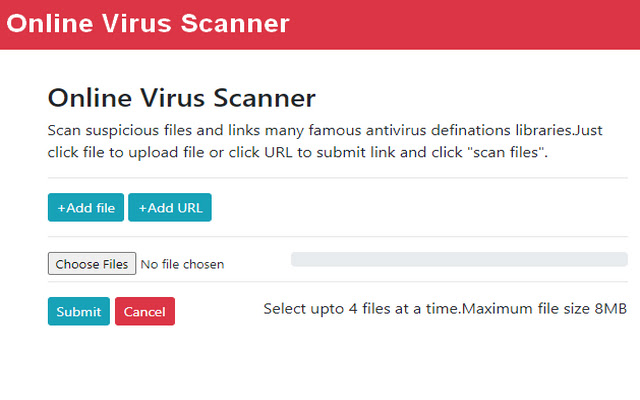Click the black Online Virus Scanner heading
640x400 pixels.
click(x=181, y=98)
